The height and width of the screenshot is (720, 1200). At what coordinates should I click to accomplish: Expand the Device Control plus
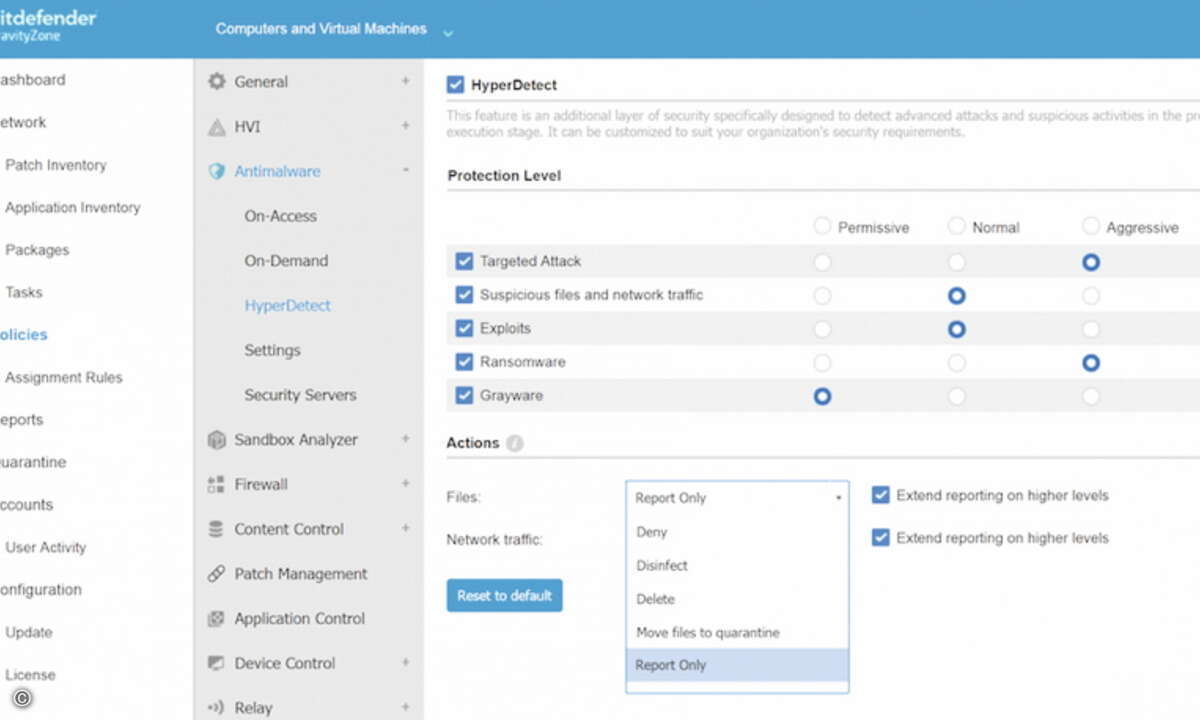[x=405, y=662]
